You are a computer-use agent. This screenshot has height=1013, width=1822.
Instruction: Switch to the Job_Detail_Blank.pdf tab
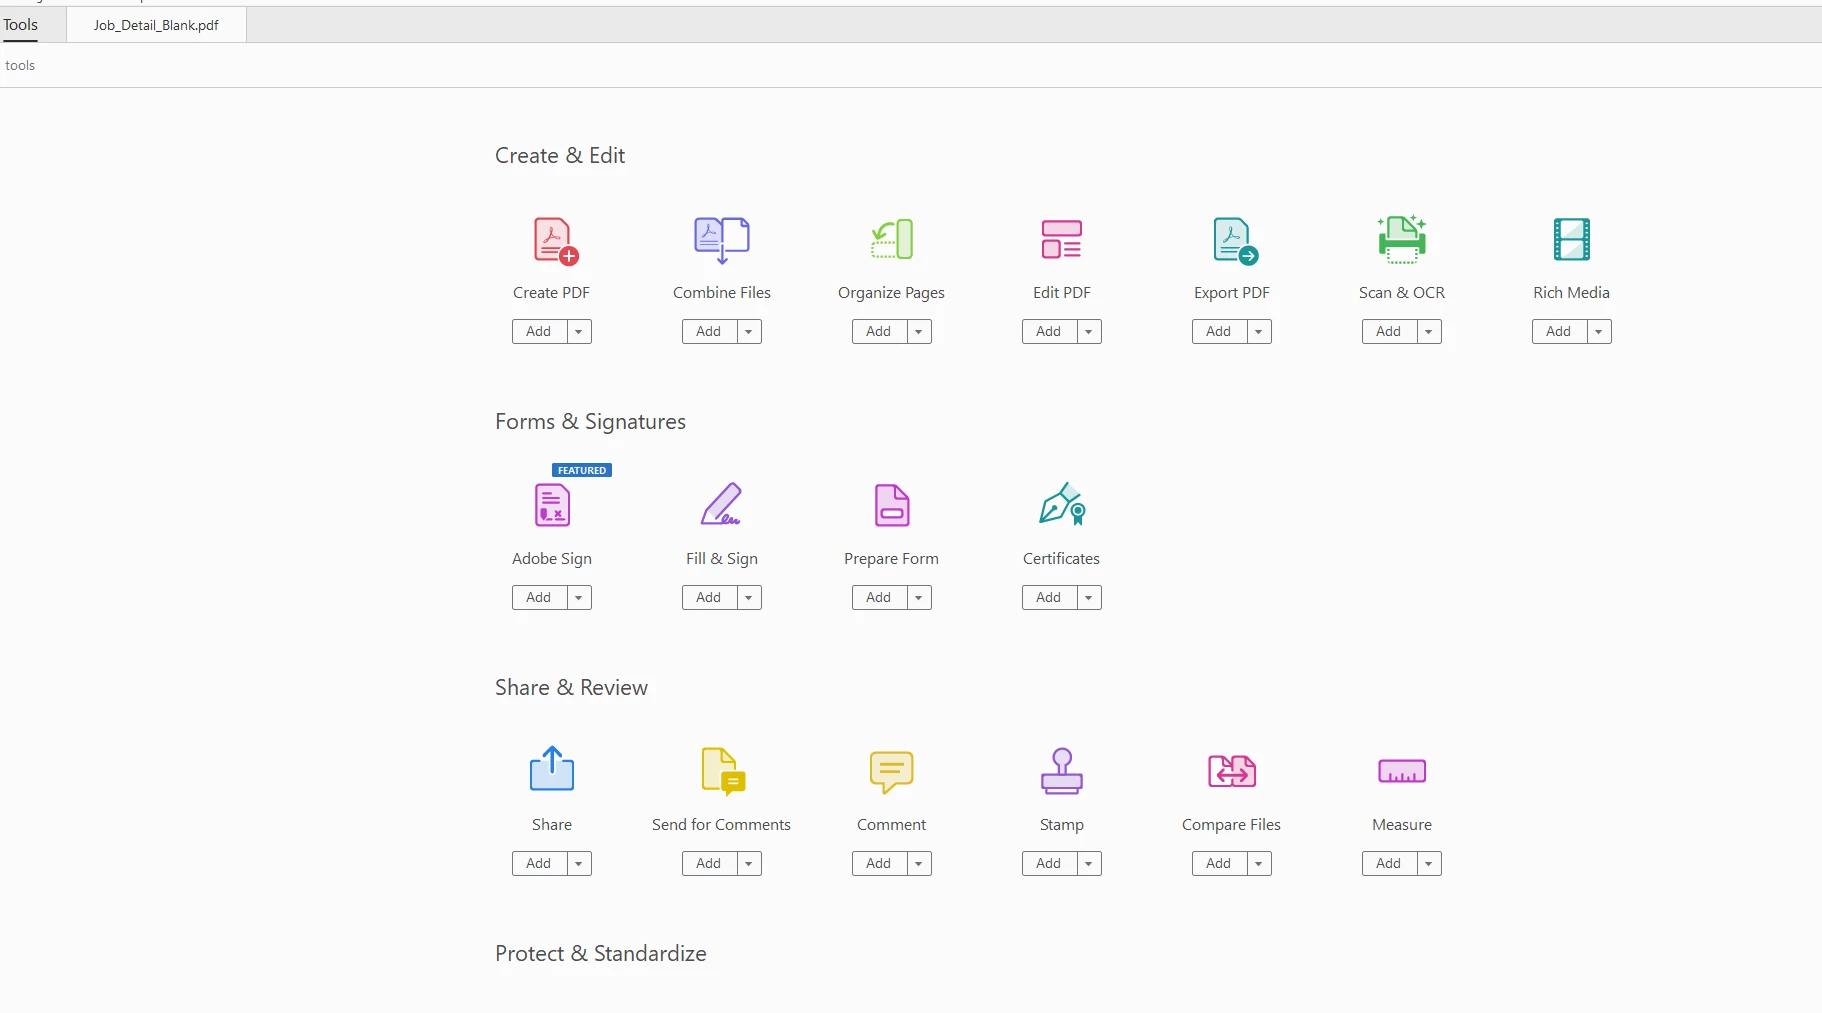156,25
